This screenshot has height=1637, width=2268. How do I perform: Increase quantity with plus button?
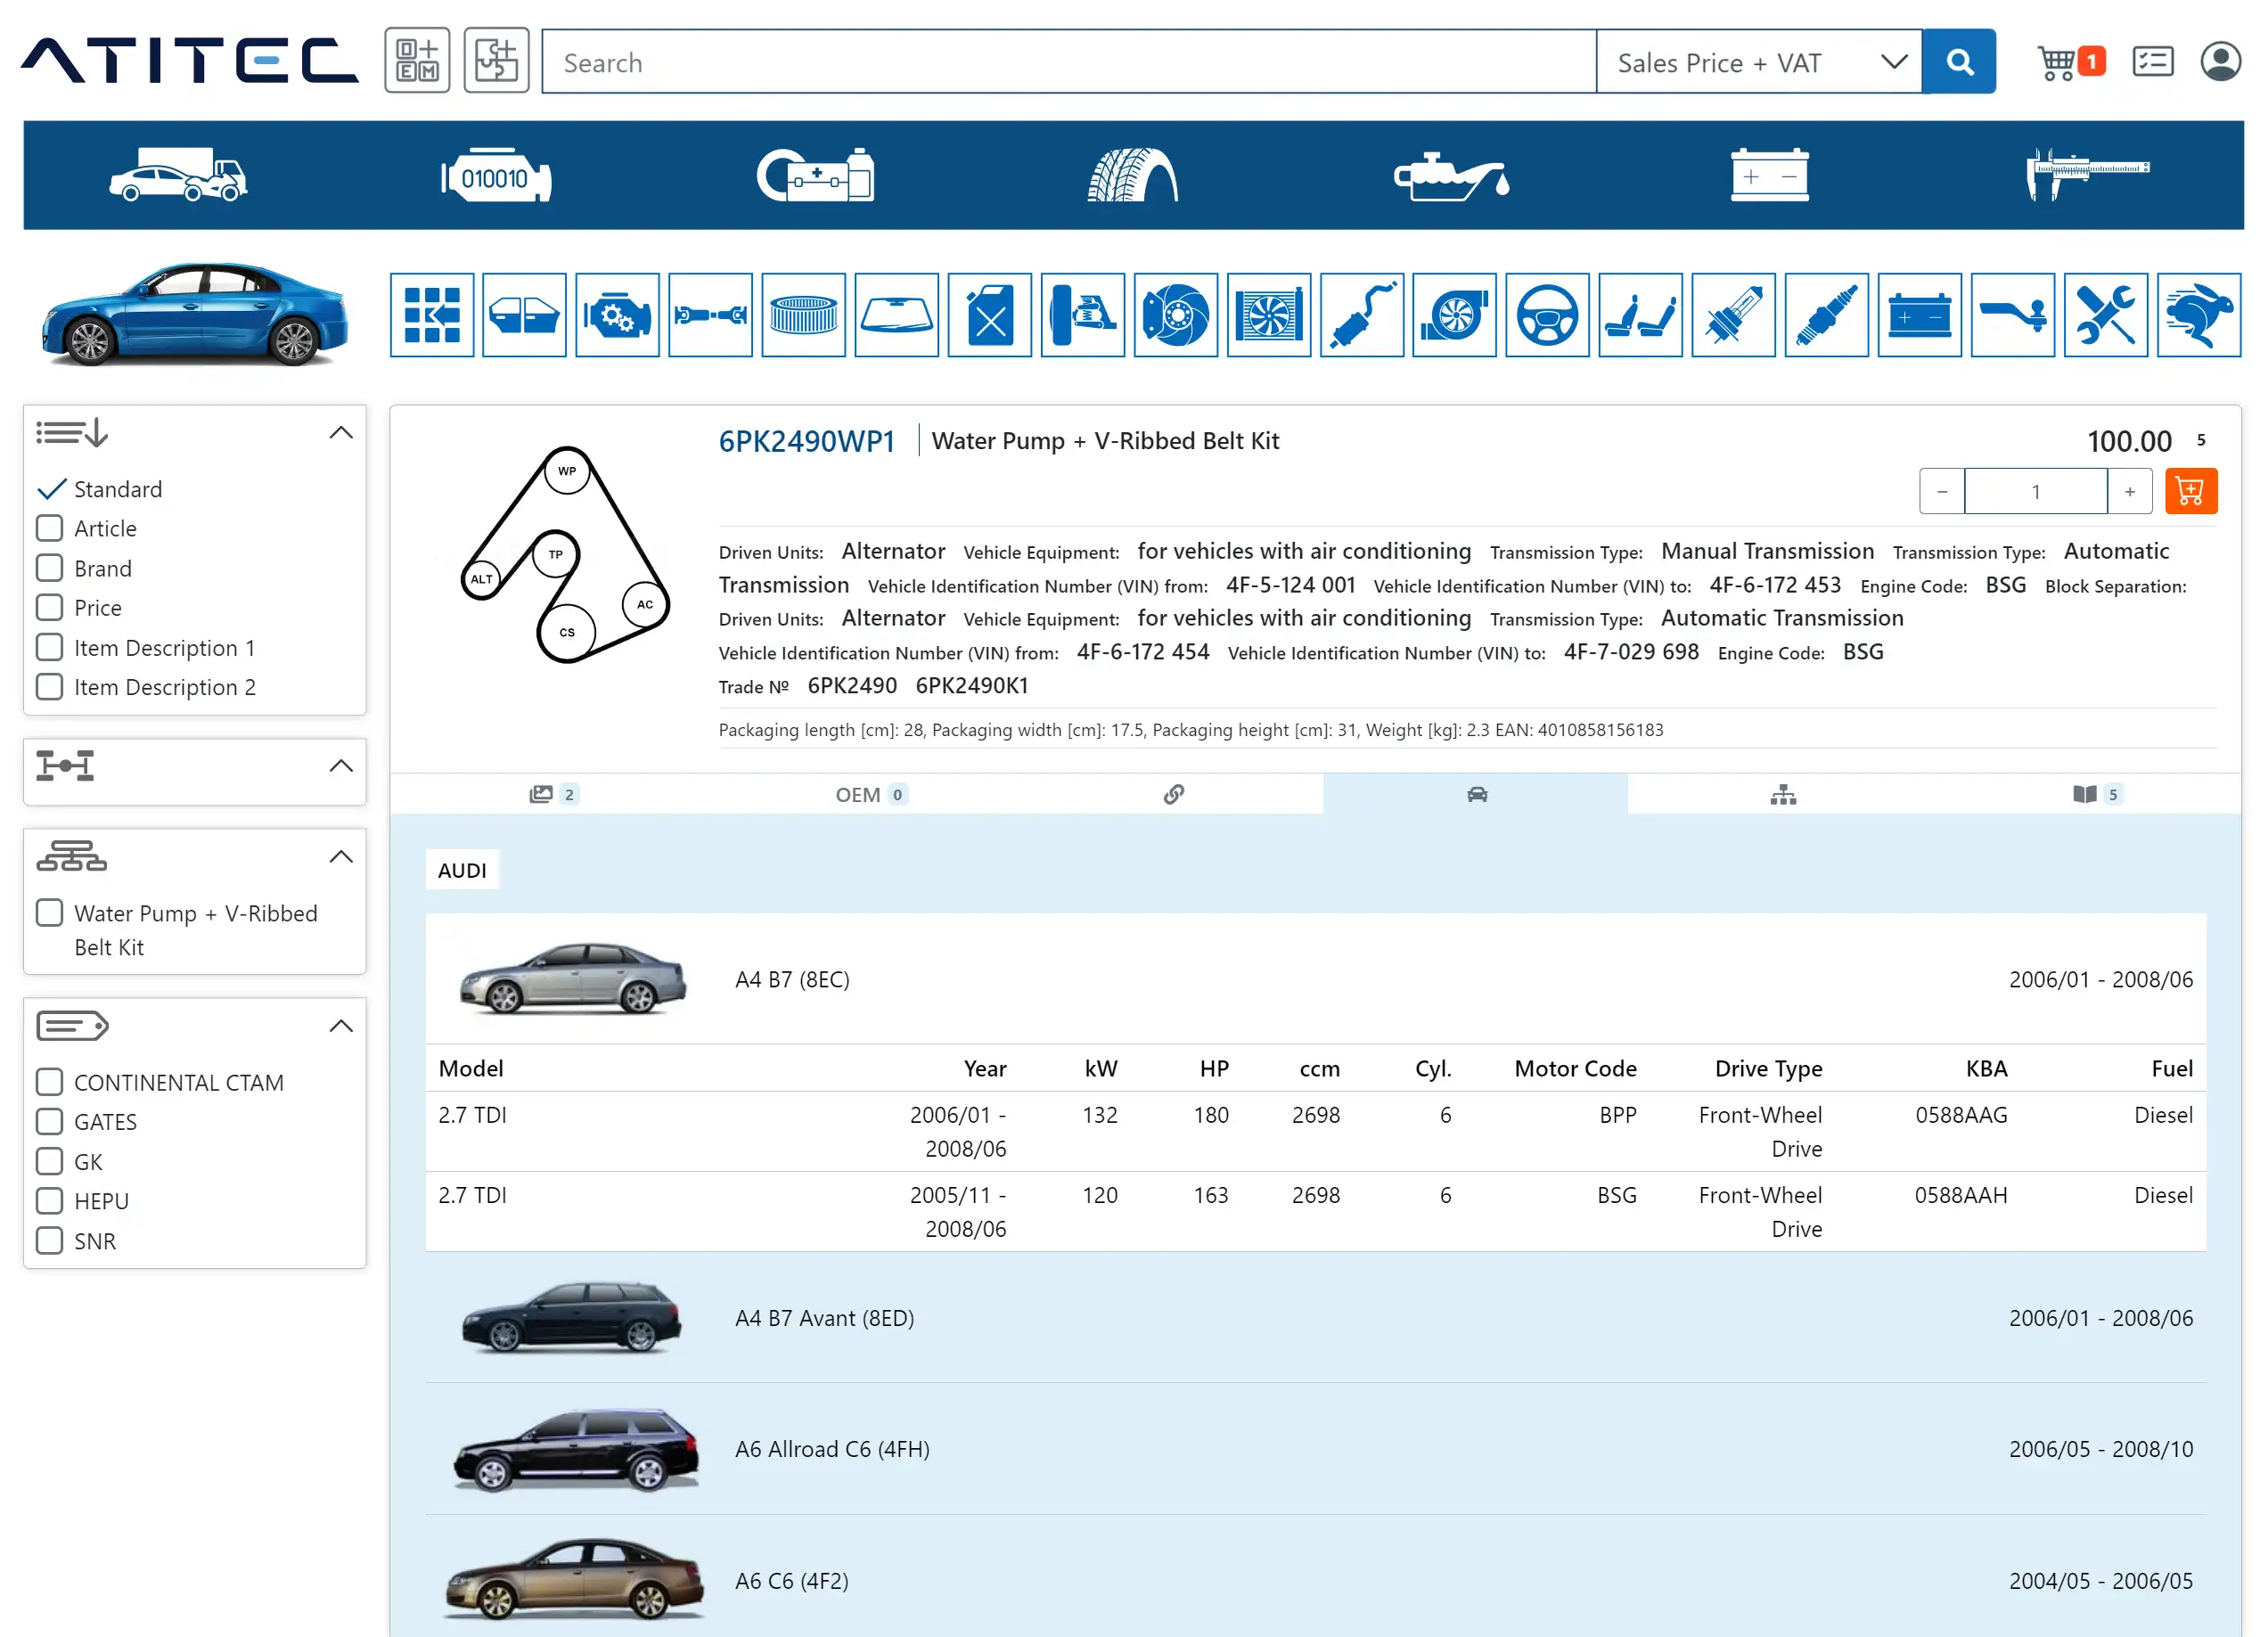(x=2130, y=491)
